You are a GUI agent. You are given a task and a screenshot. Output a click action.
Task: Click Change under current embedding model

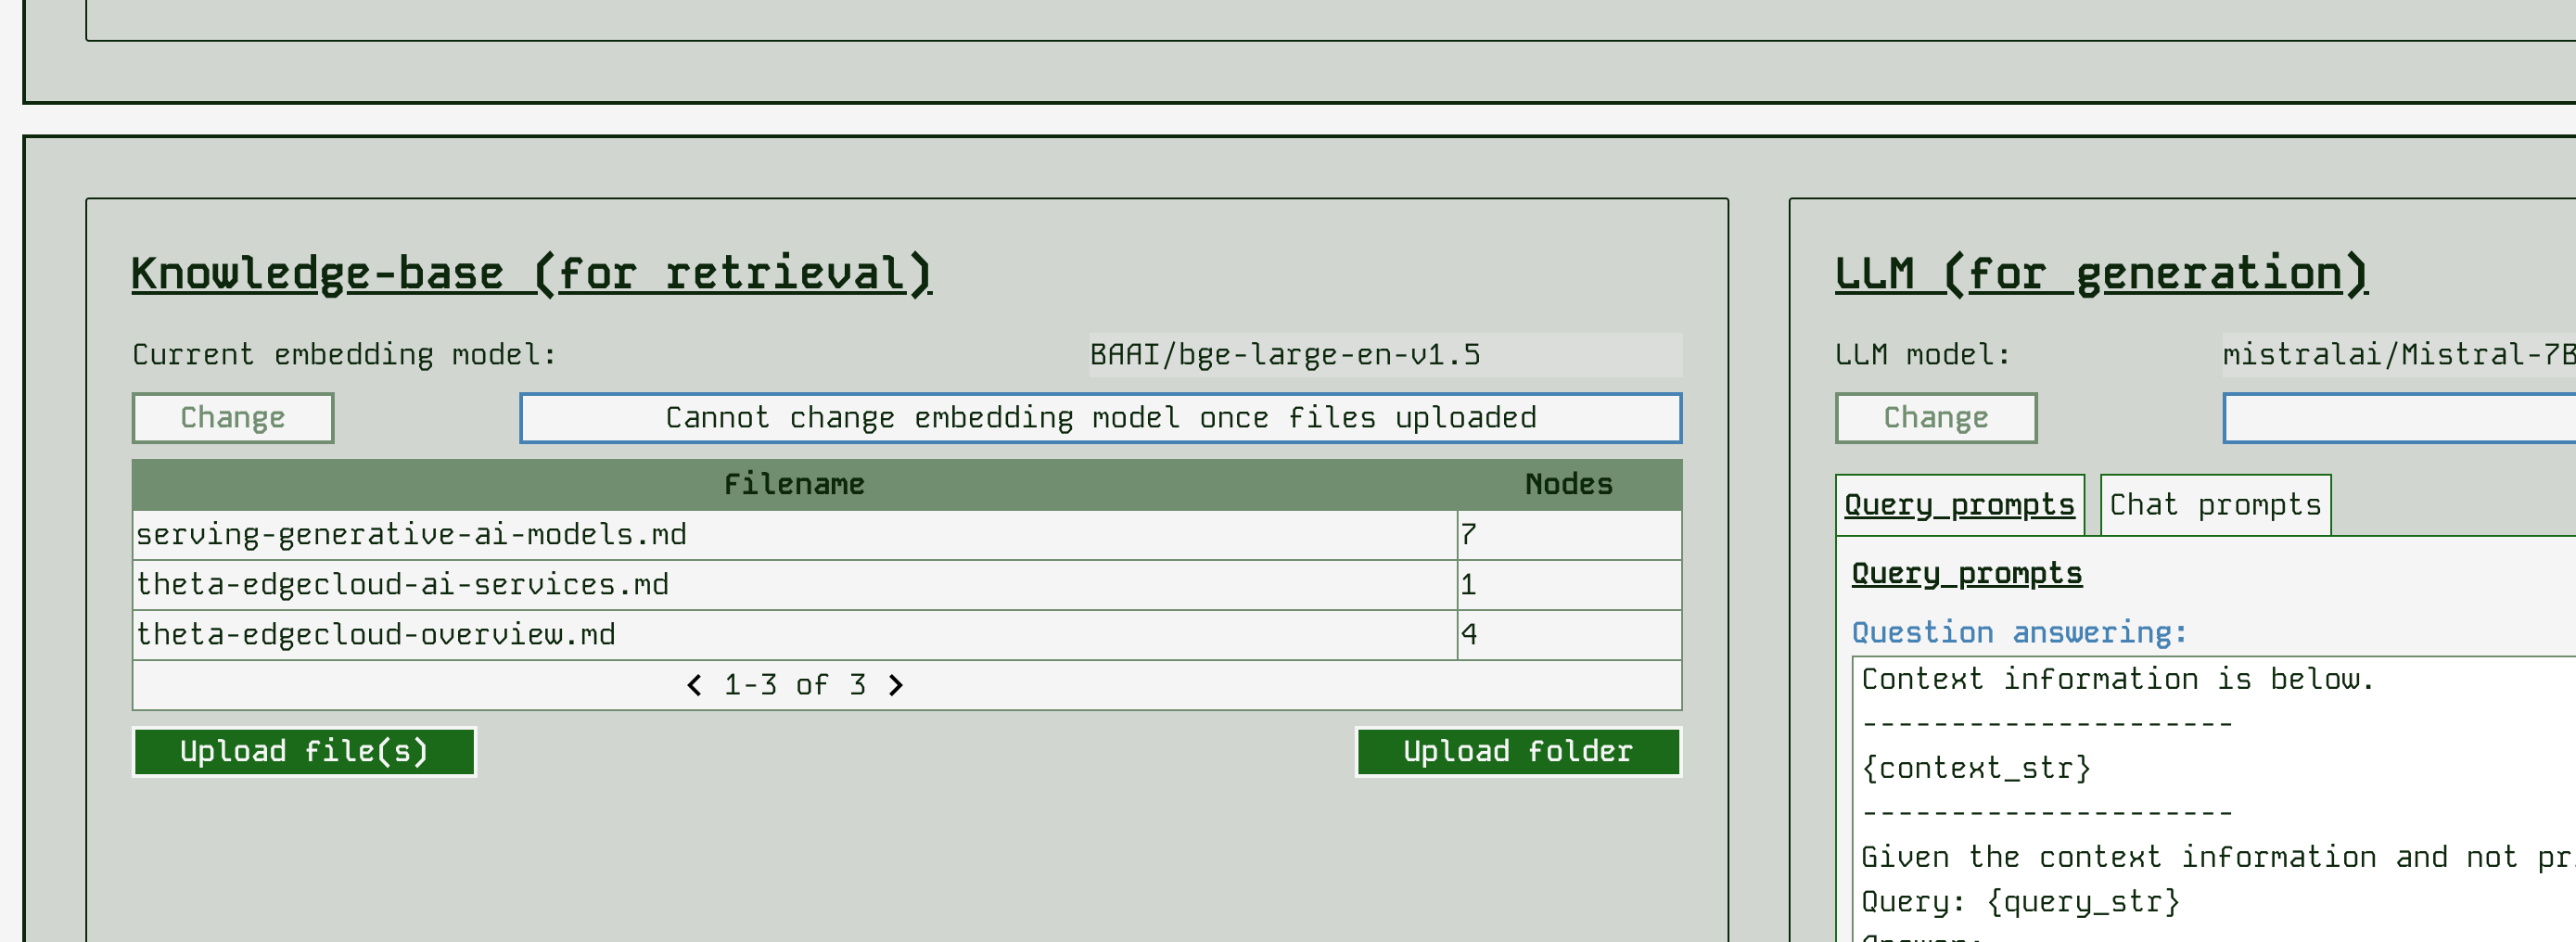[x=232, y=417]
